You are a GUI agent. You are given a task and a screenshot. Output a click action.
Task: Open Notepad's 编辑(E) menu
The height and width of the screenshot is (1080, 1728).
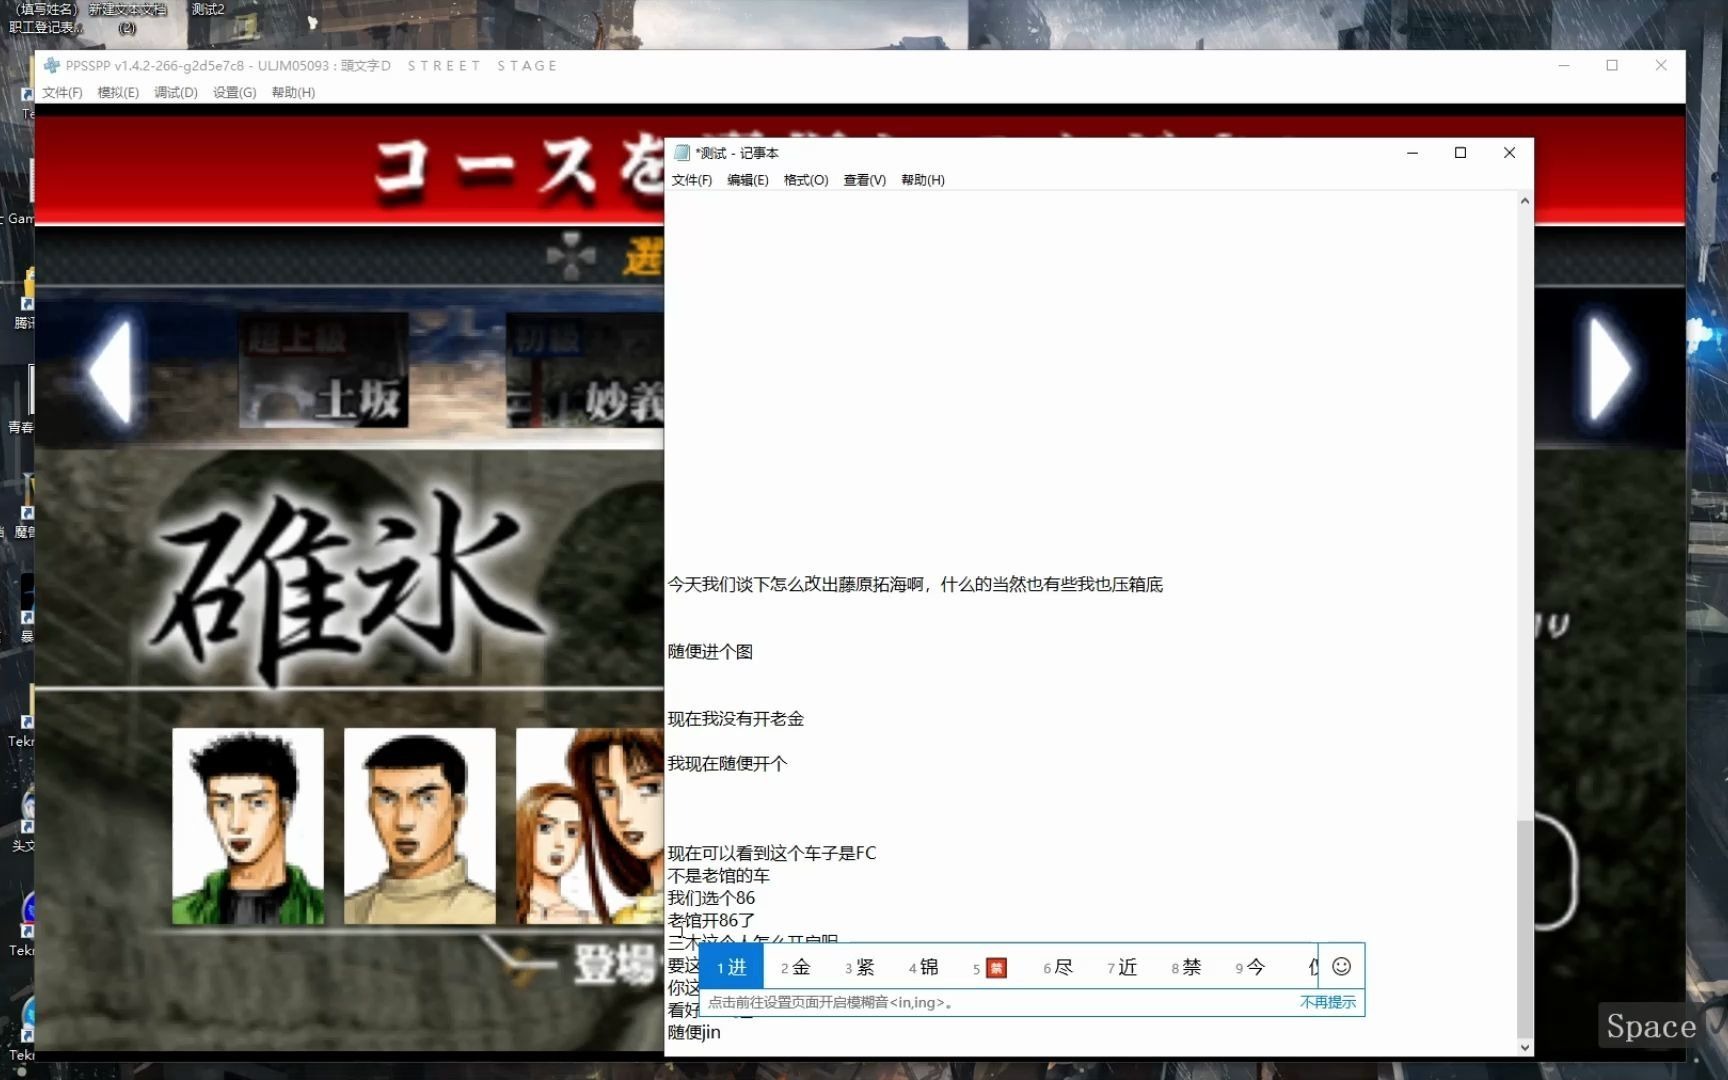coord(748,180)
